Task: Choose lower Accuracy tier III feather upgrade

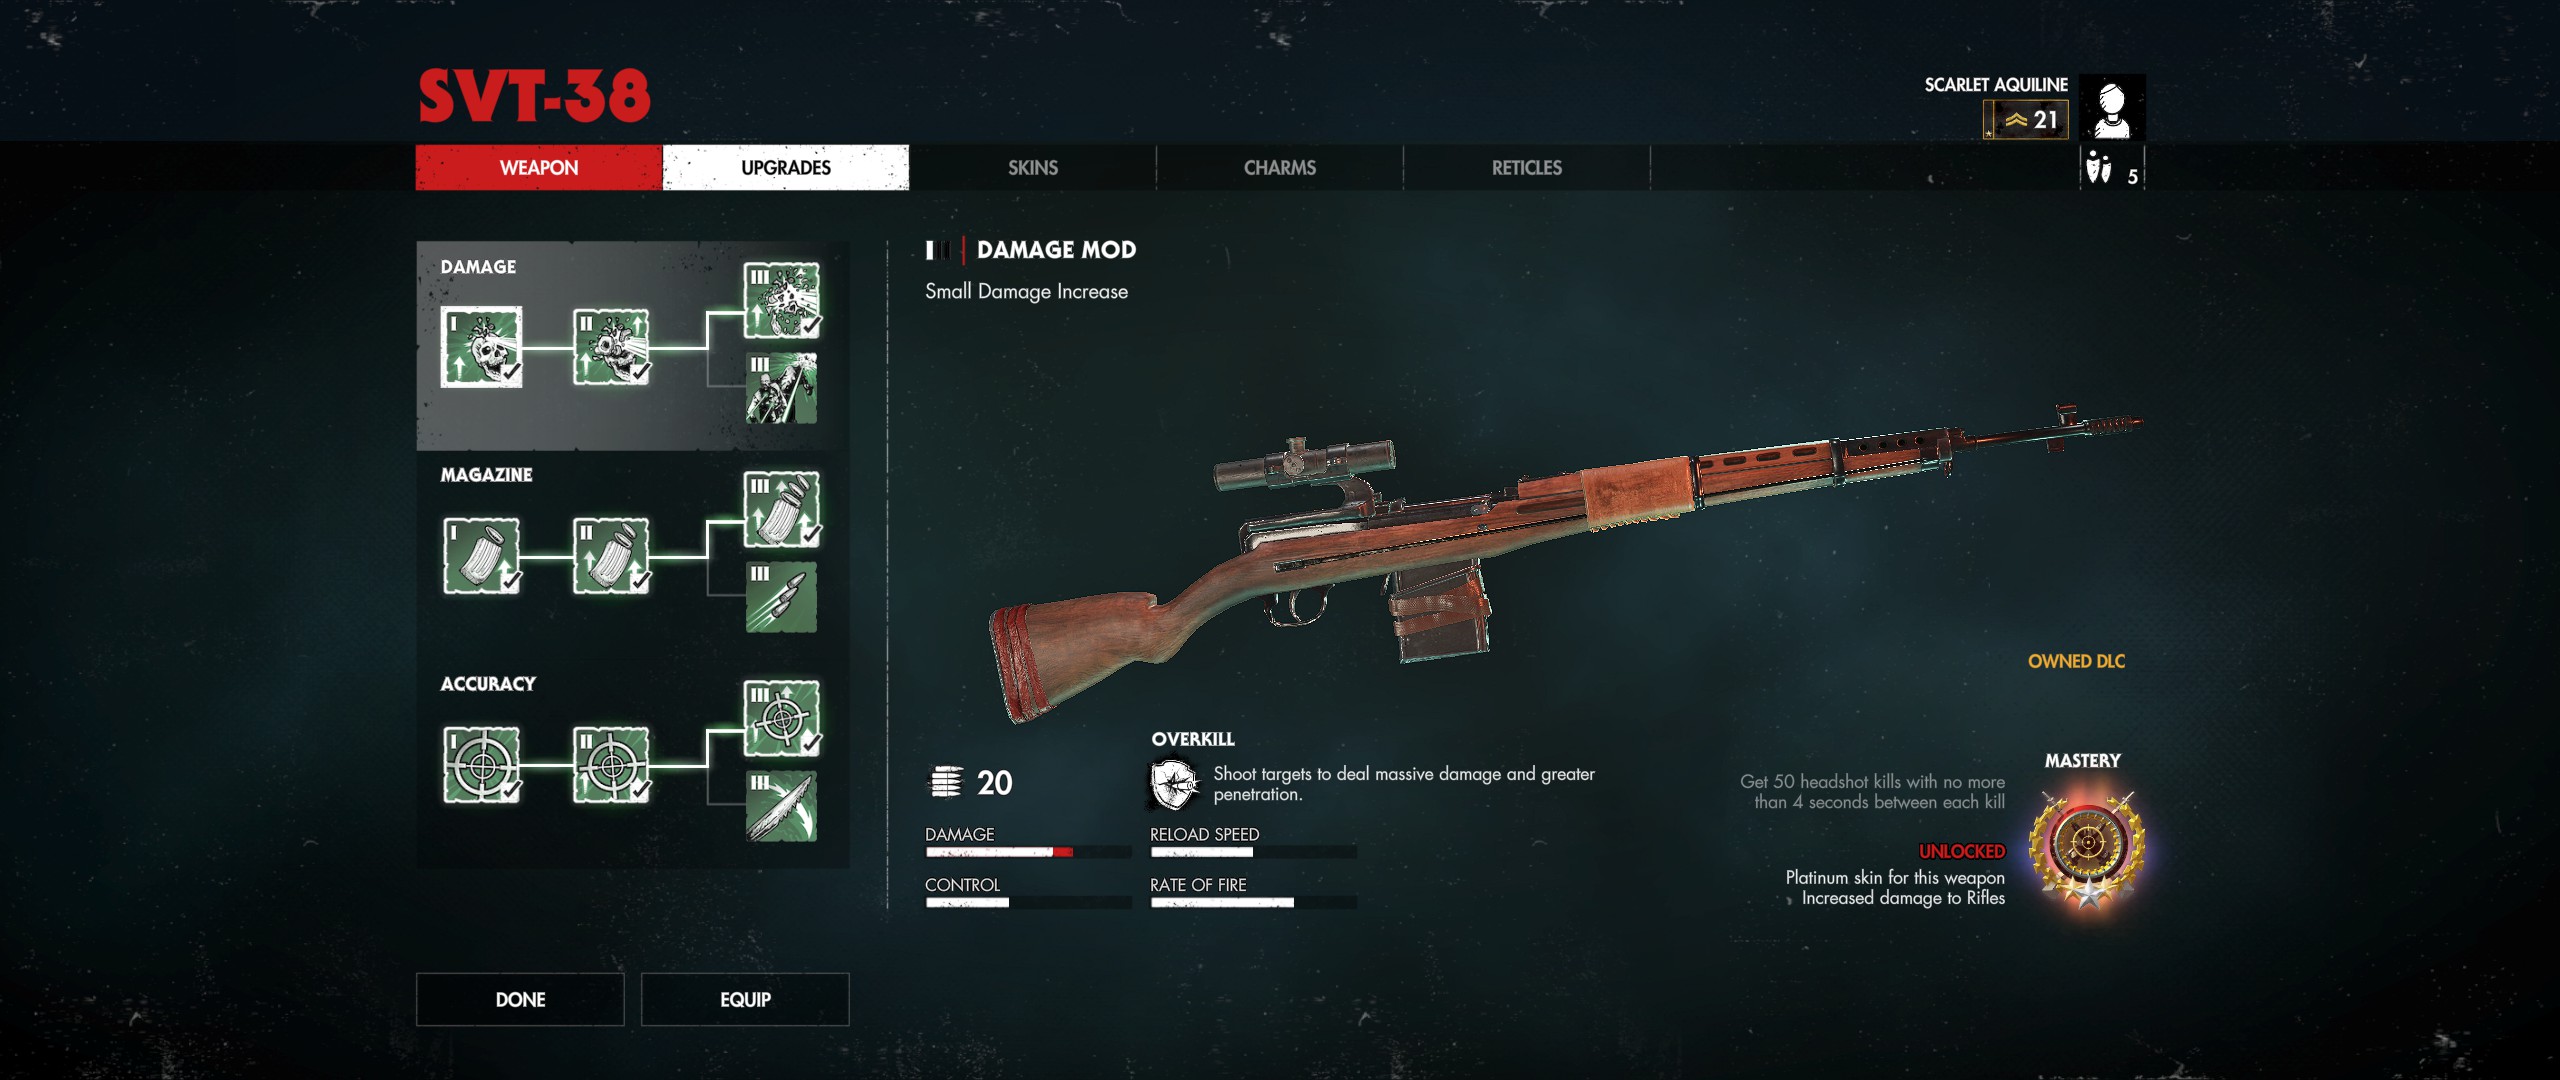Action: 781,806
